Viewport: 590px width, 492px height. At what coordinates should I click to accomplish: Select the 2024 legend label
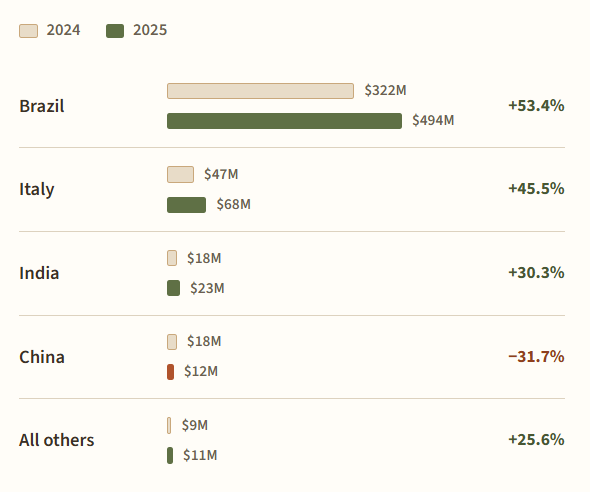pyautogui.click(x=63, y=30)
